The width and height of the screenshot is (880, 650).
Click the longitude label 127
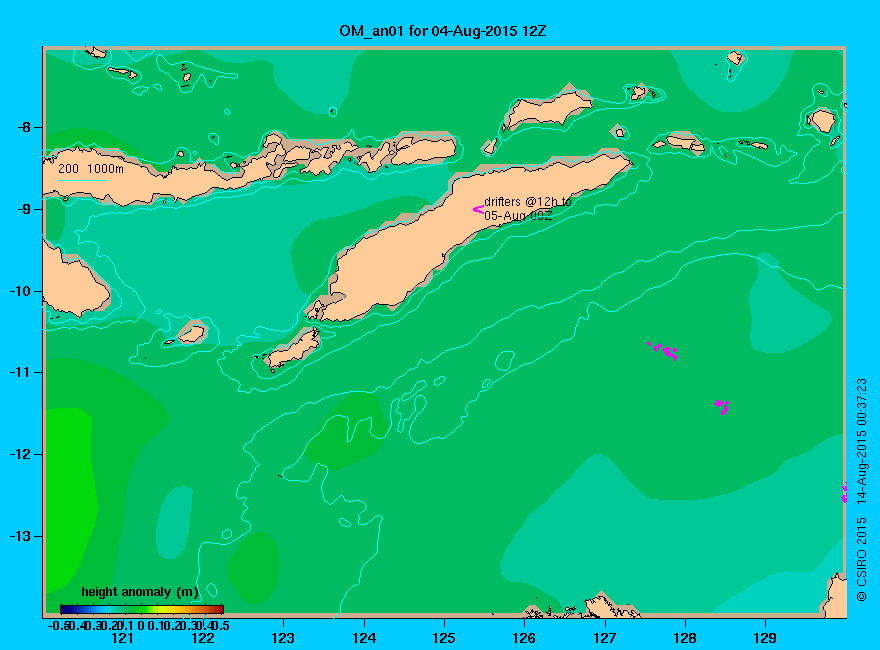[x=604, y=638]
